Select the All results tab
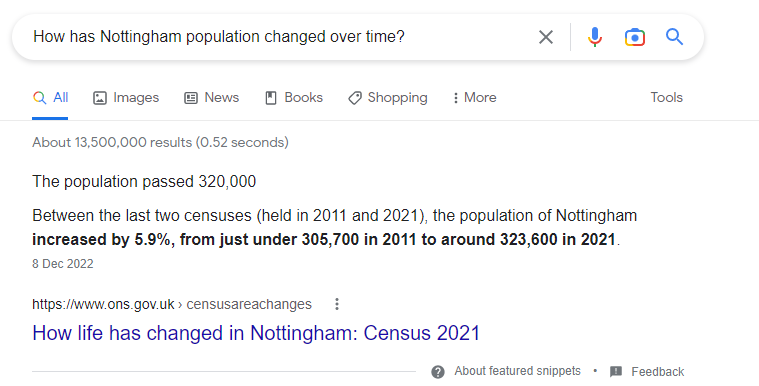The width and height of the screenshot is (759, 386). (x=50, y=97)
